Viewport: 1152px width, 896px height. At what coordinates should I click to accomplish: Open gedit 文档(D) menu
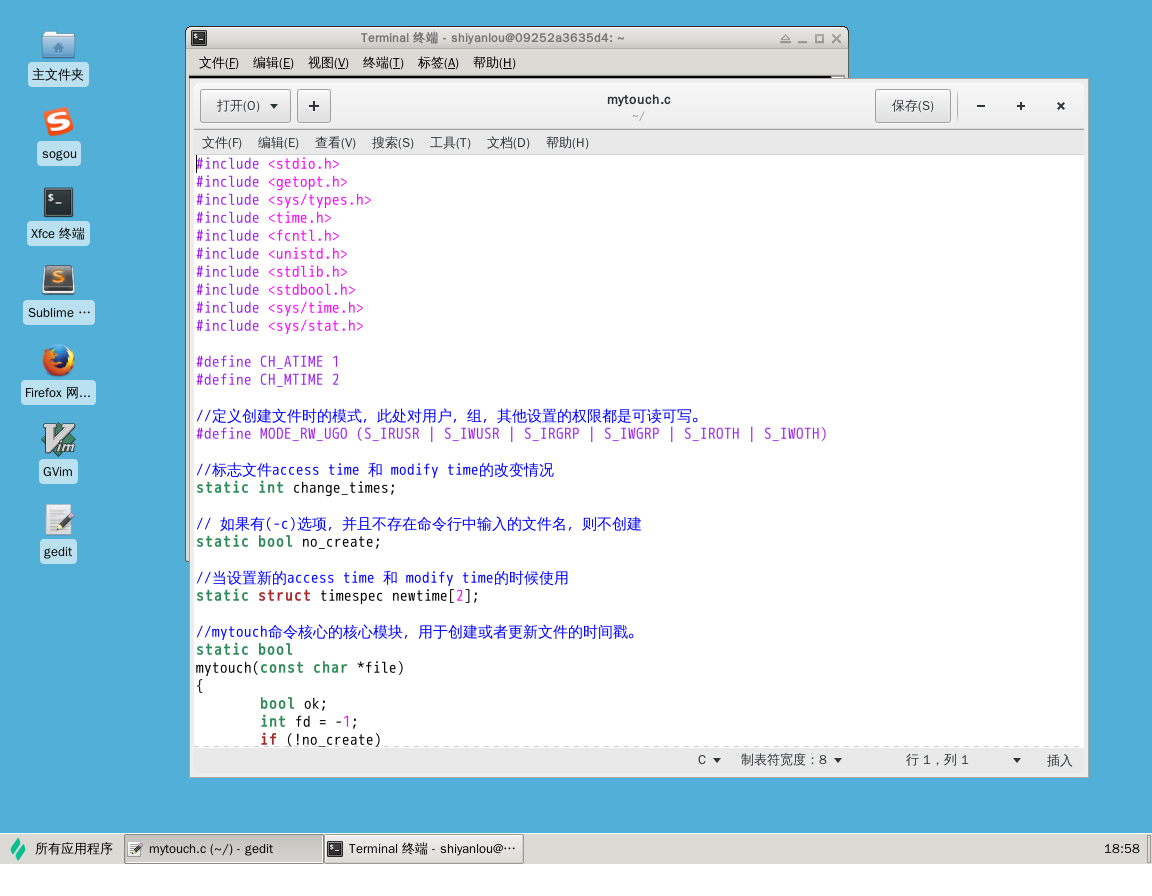[x=508, y=143]
